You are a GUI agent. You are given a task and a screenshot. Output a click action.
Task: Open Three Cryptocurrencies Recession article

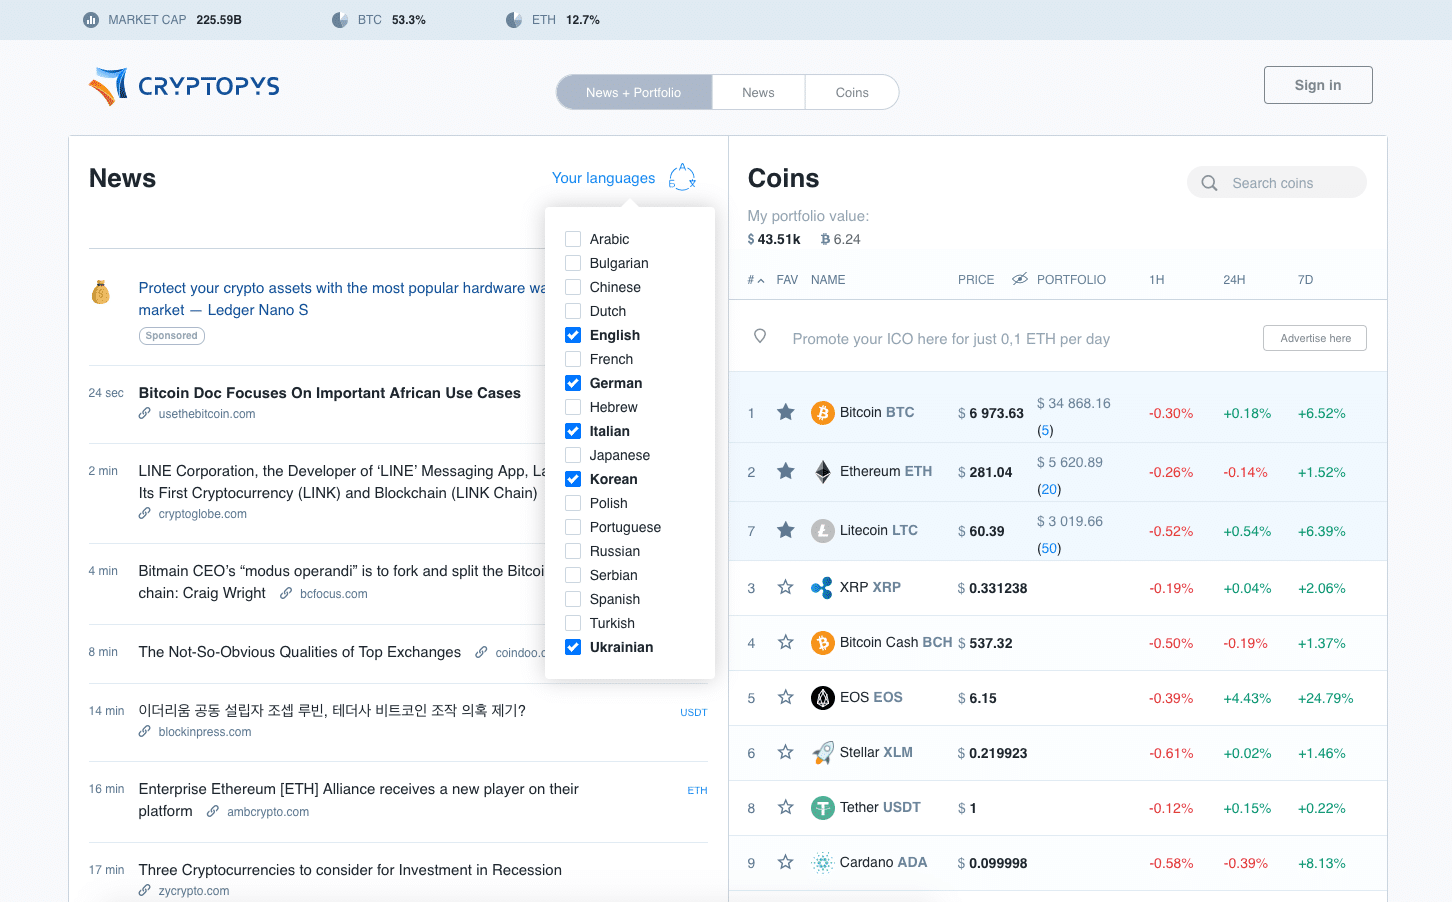tap(350, 870)
